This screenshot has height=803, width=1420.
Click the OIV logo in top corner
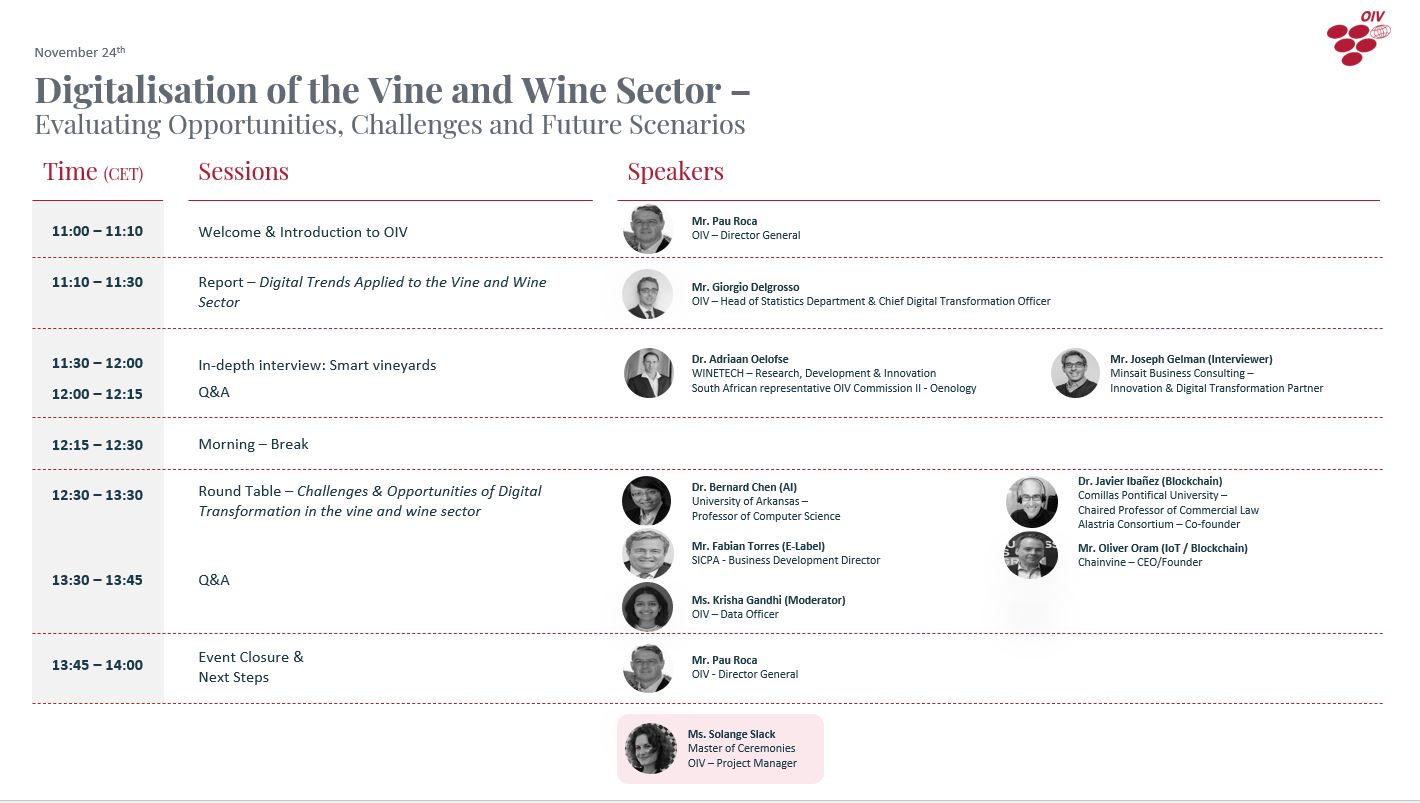(x=1359, y=39)
